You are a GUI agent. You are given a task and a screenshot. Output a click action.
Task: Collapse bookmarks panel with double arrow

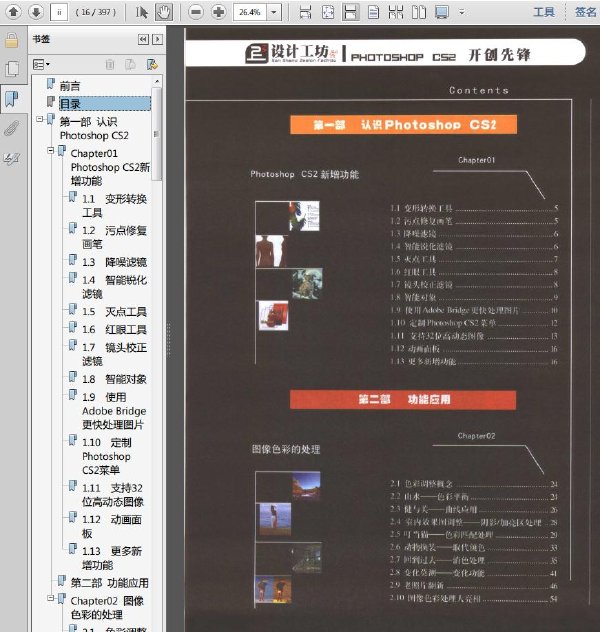coord(143,39)
